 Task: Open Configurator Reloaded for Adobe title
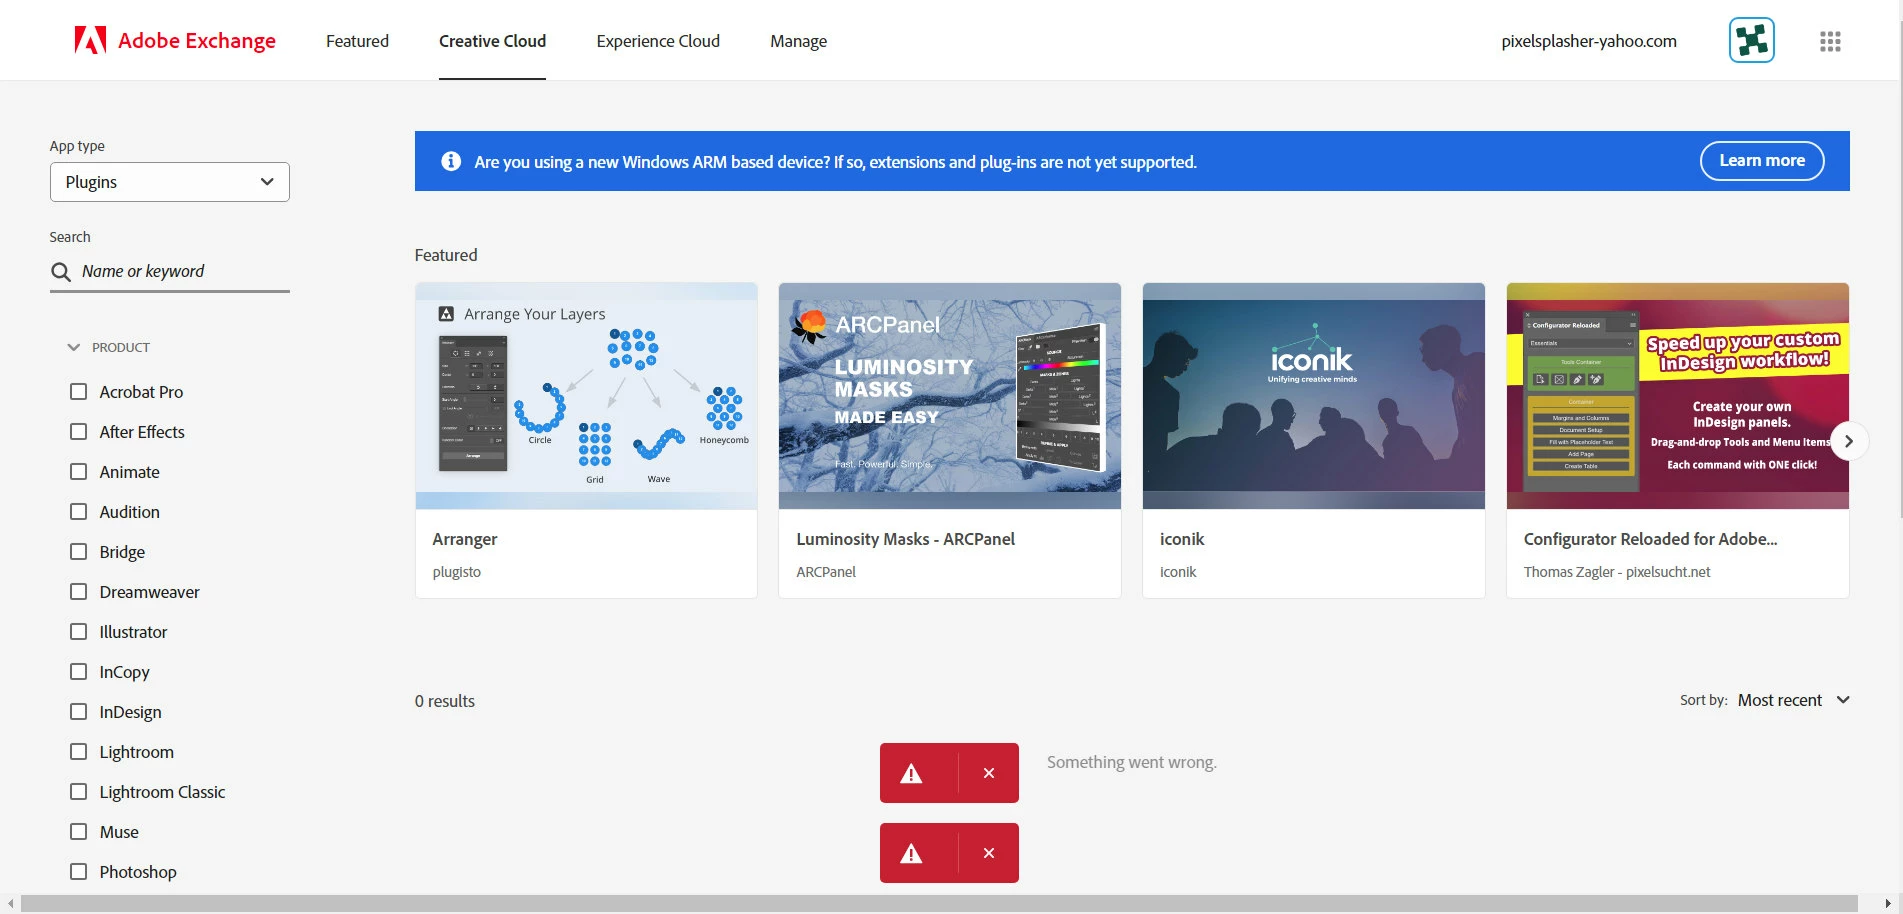tap(1650, 539)
